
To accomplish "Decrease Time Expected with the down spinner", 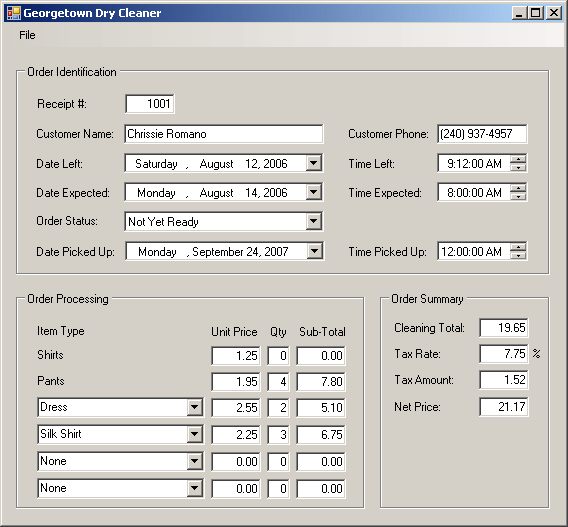I will coord(518,196).
